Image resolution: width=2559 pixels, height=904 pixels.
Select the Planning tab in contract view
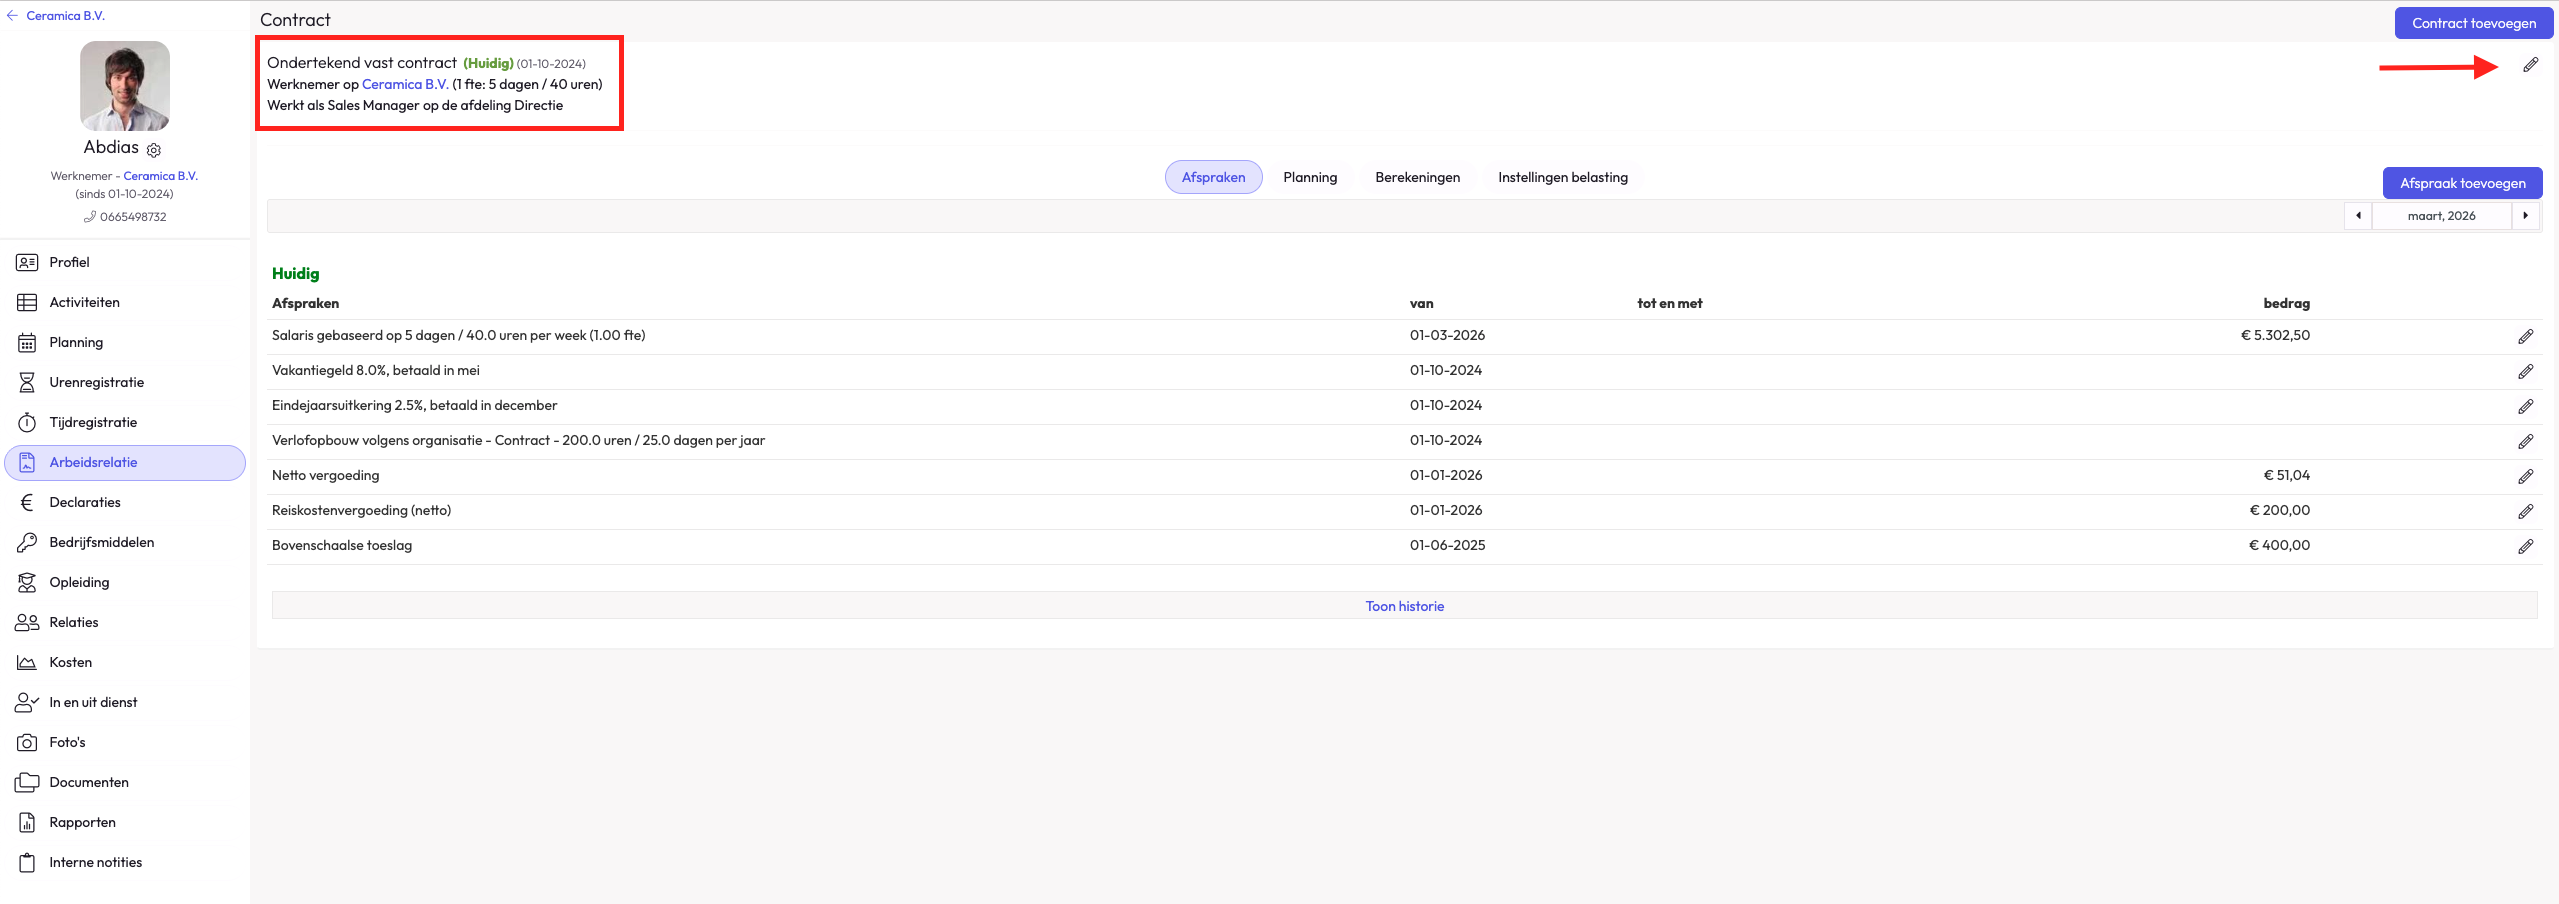point(1309,178)
